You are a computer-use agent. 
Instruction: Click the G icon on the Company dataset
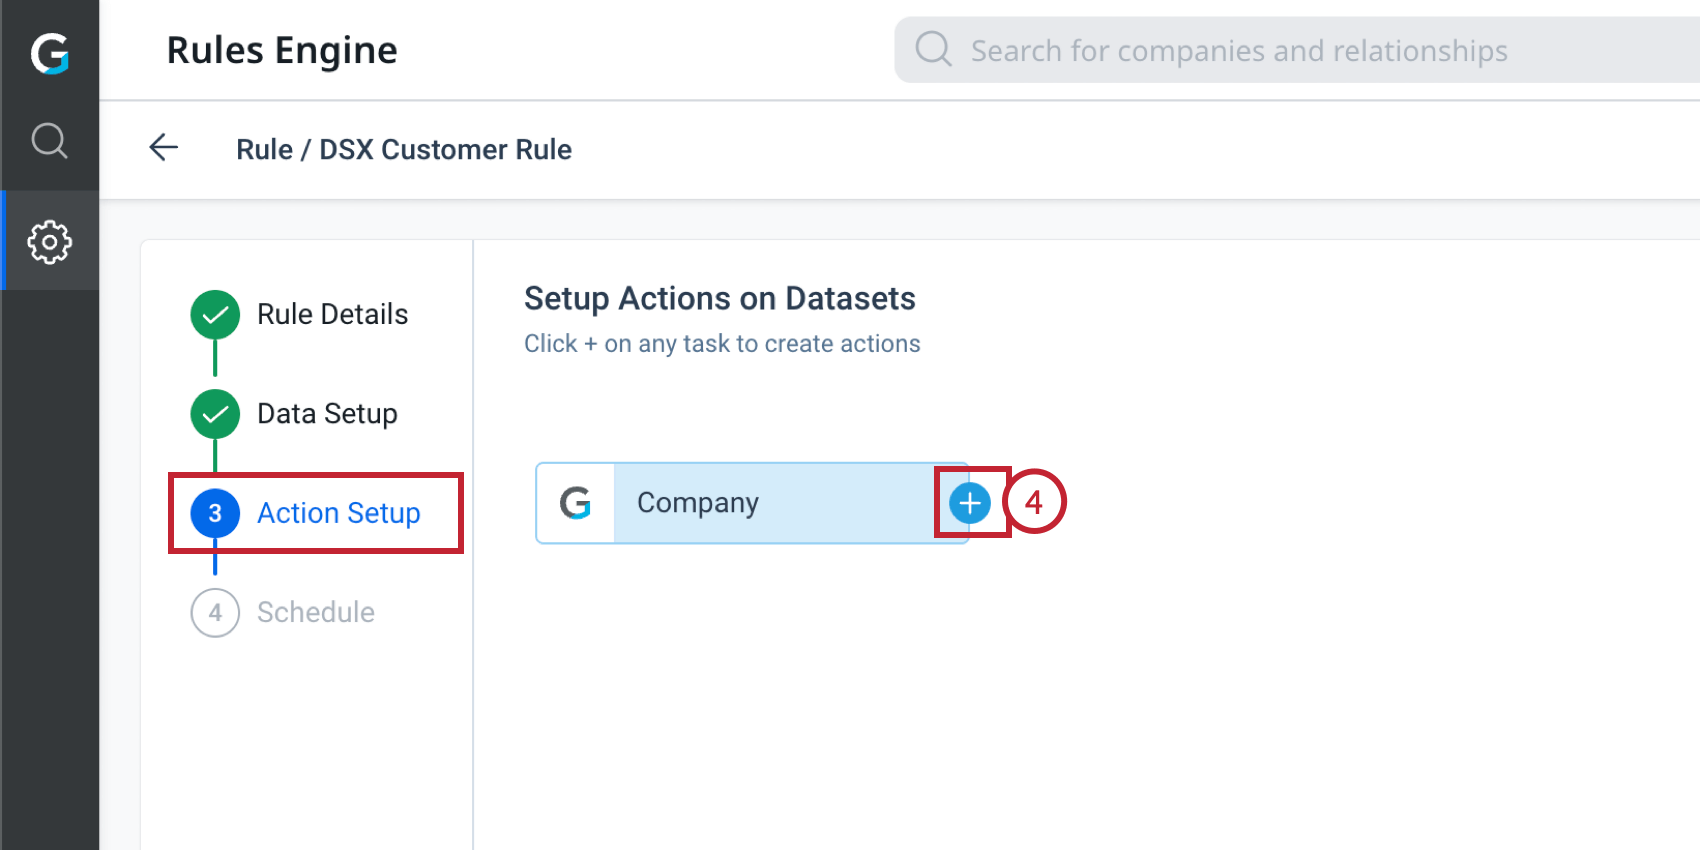coord(575,503)
